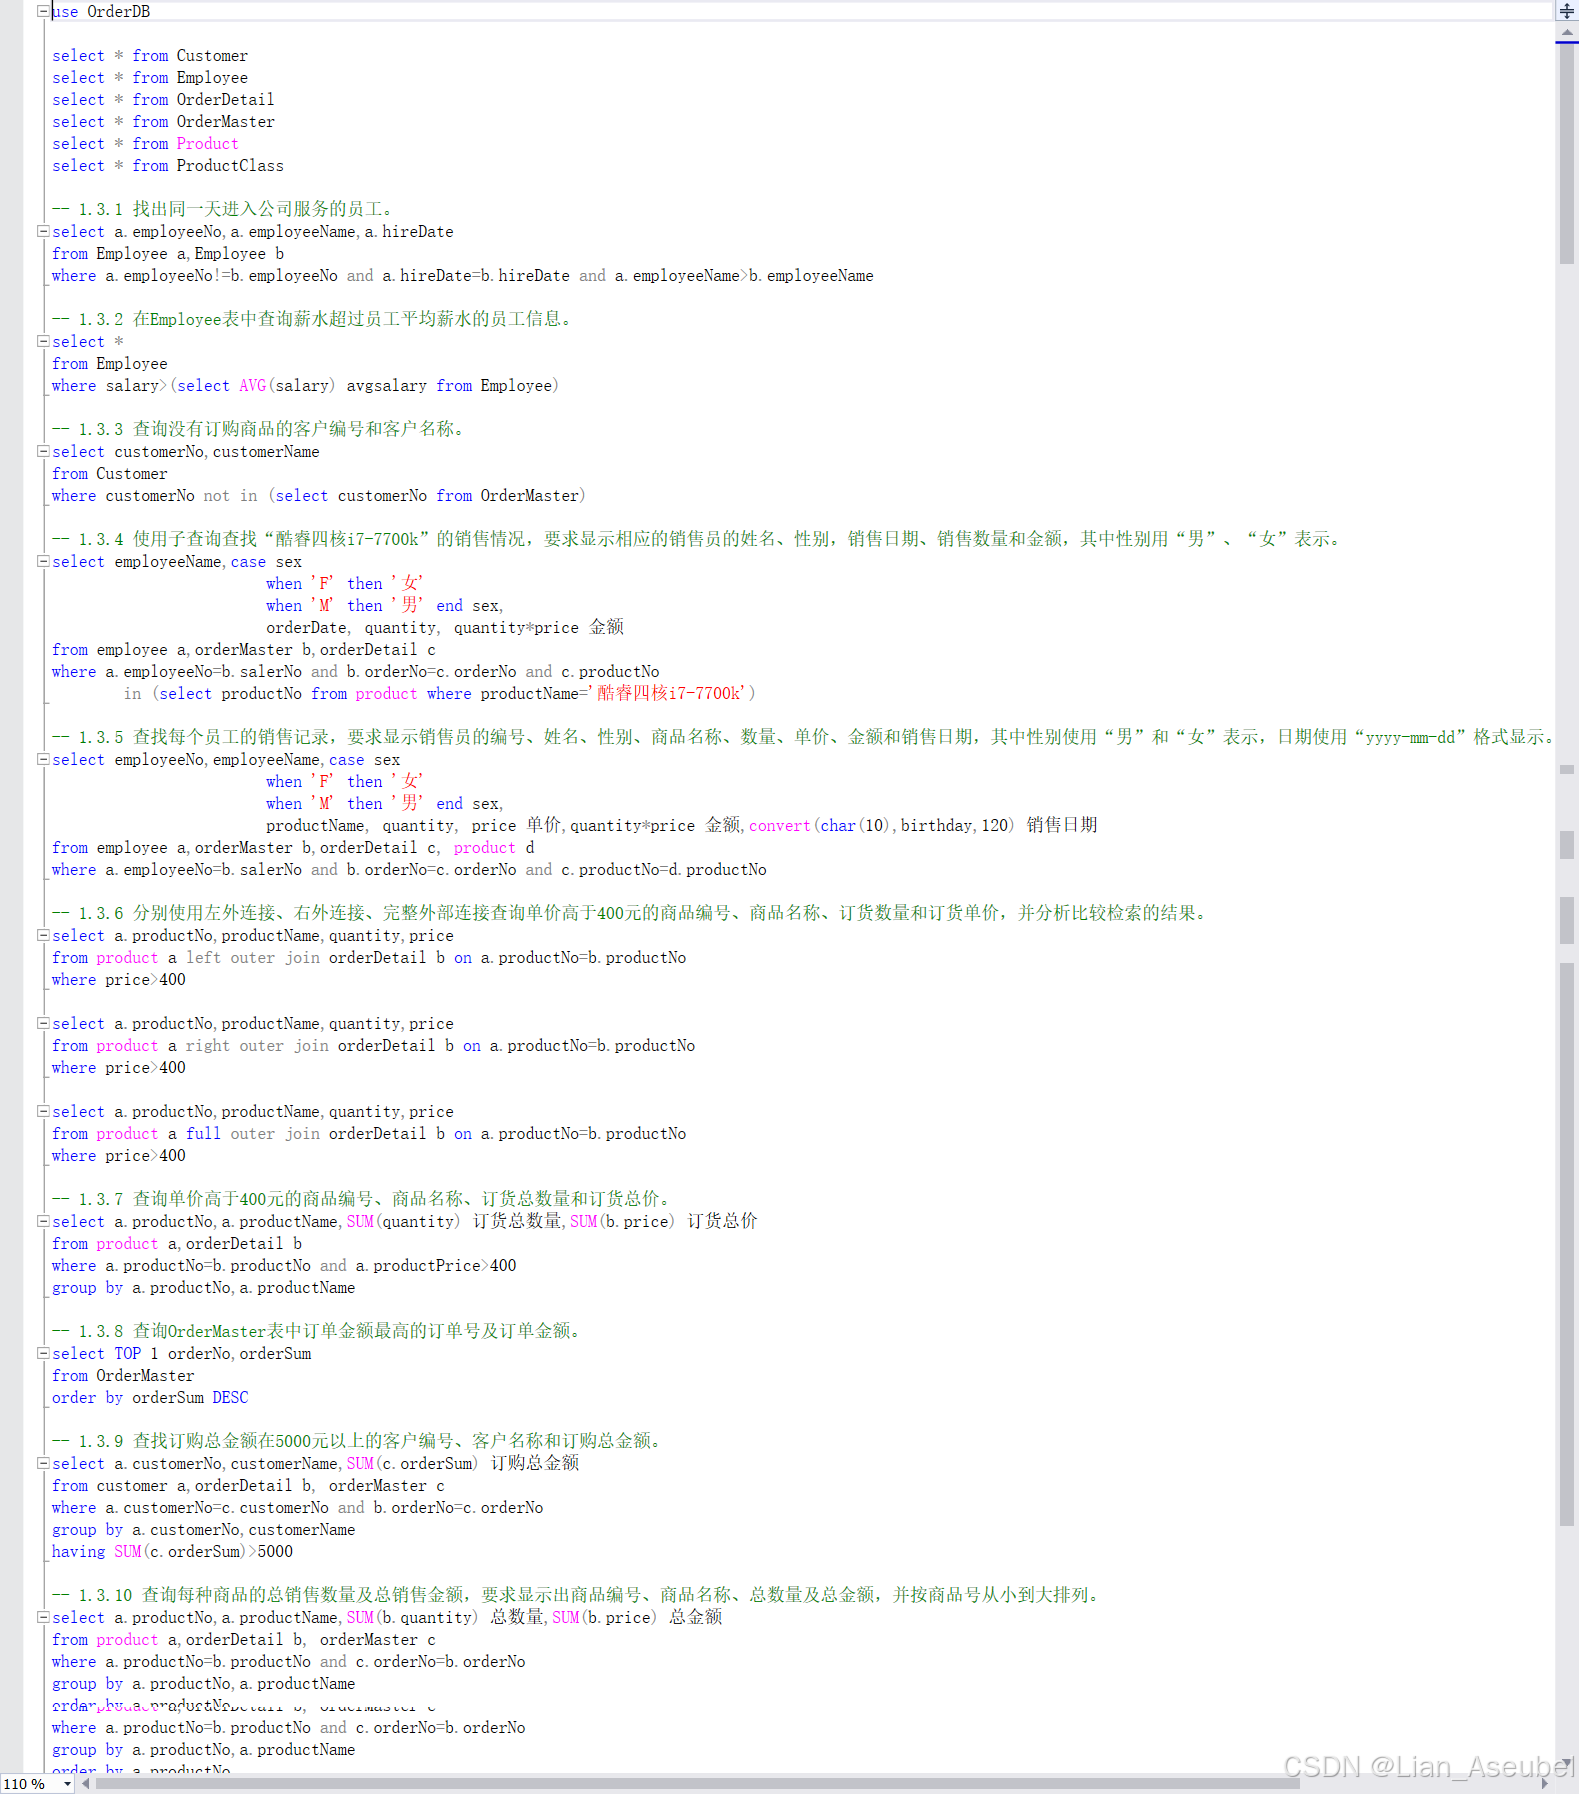Click the line 'select * from OrderDetail'
Screen dimensions: 1579x1794
click(x=163, y=100)
